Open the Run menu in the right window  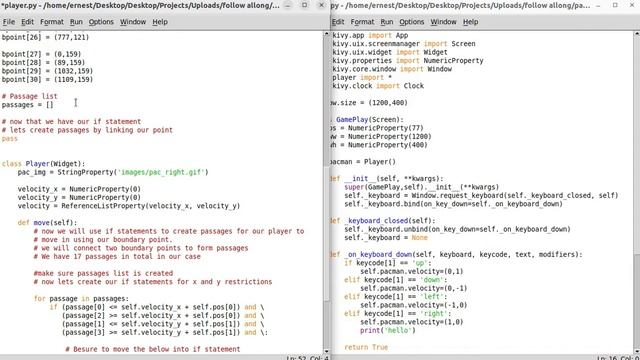[x=387, y=22]
